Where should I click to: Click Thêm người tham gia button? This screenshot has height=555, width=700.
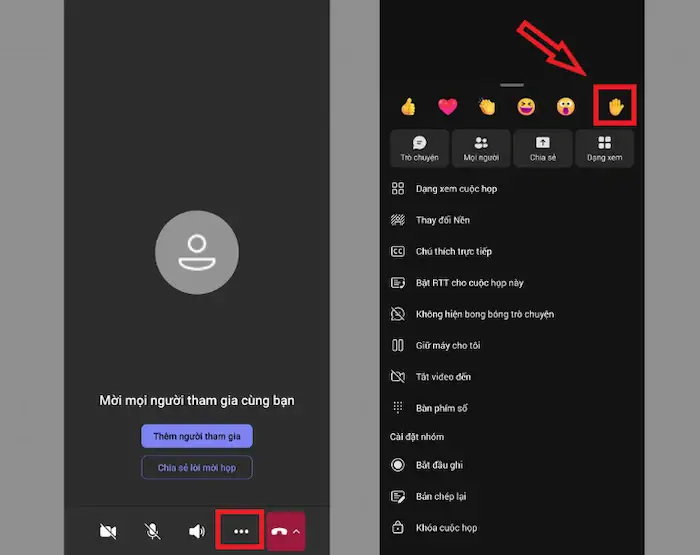point(197,436)
